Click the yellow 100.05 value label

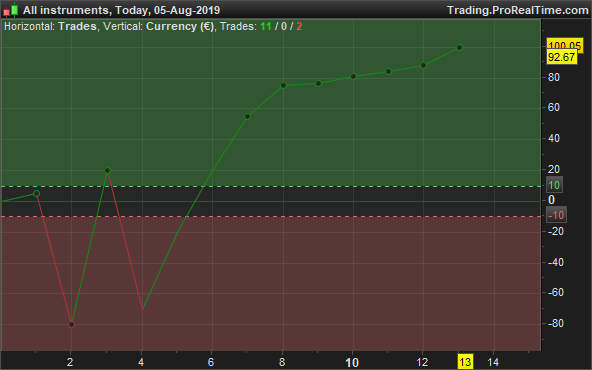(x=565, y=45)
